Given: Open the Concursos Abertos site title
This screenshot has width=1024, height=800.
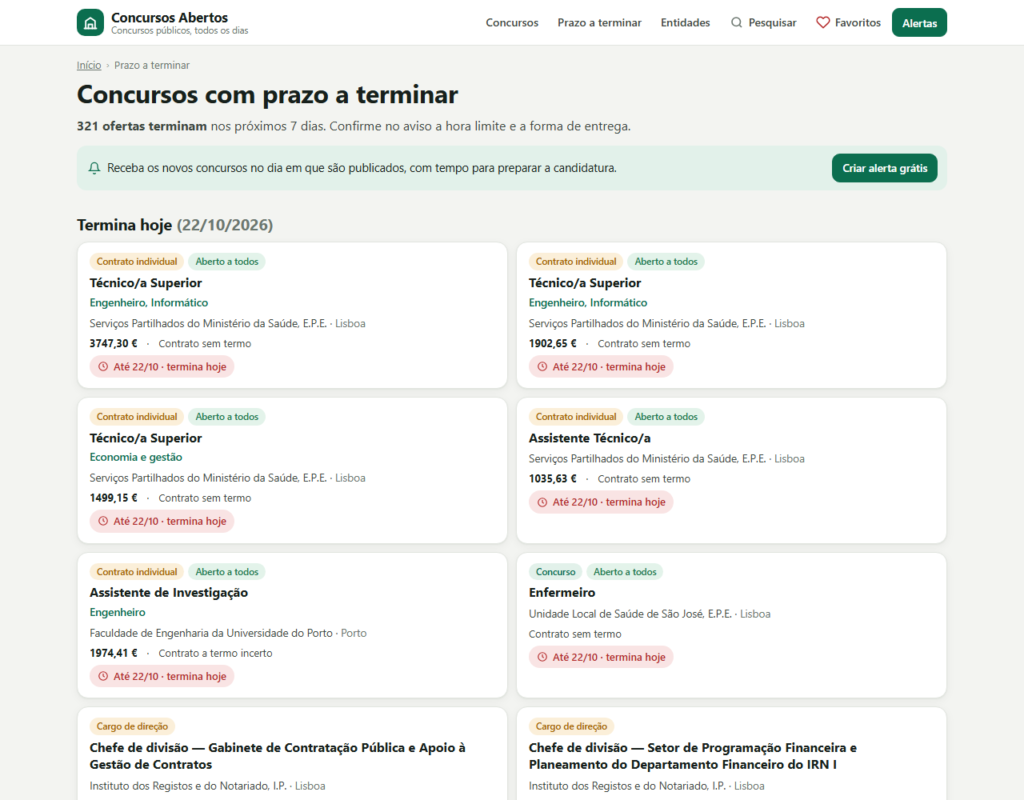Looking at the screenshot, I should pyautogui.click(x=170, y=18).
